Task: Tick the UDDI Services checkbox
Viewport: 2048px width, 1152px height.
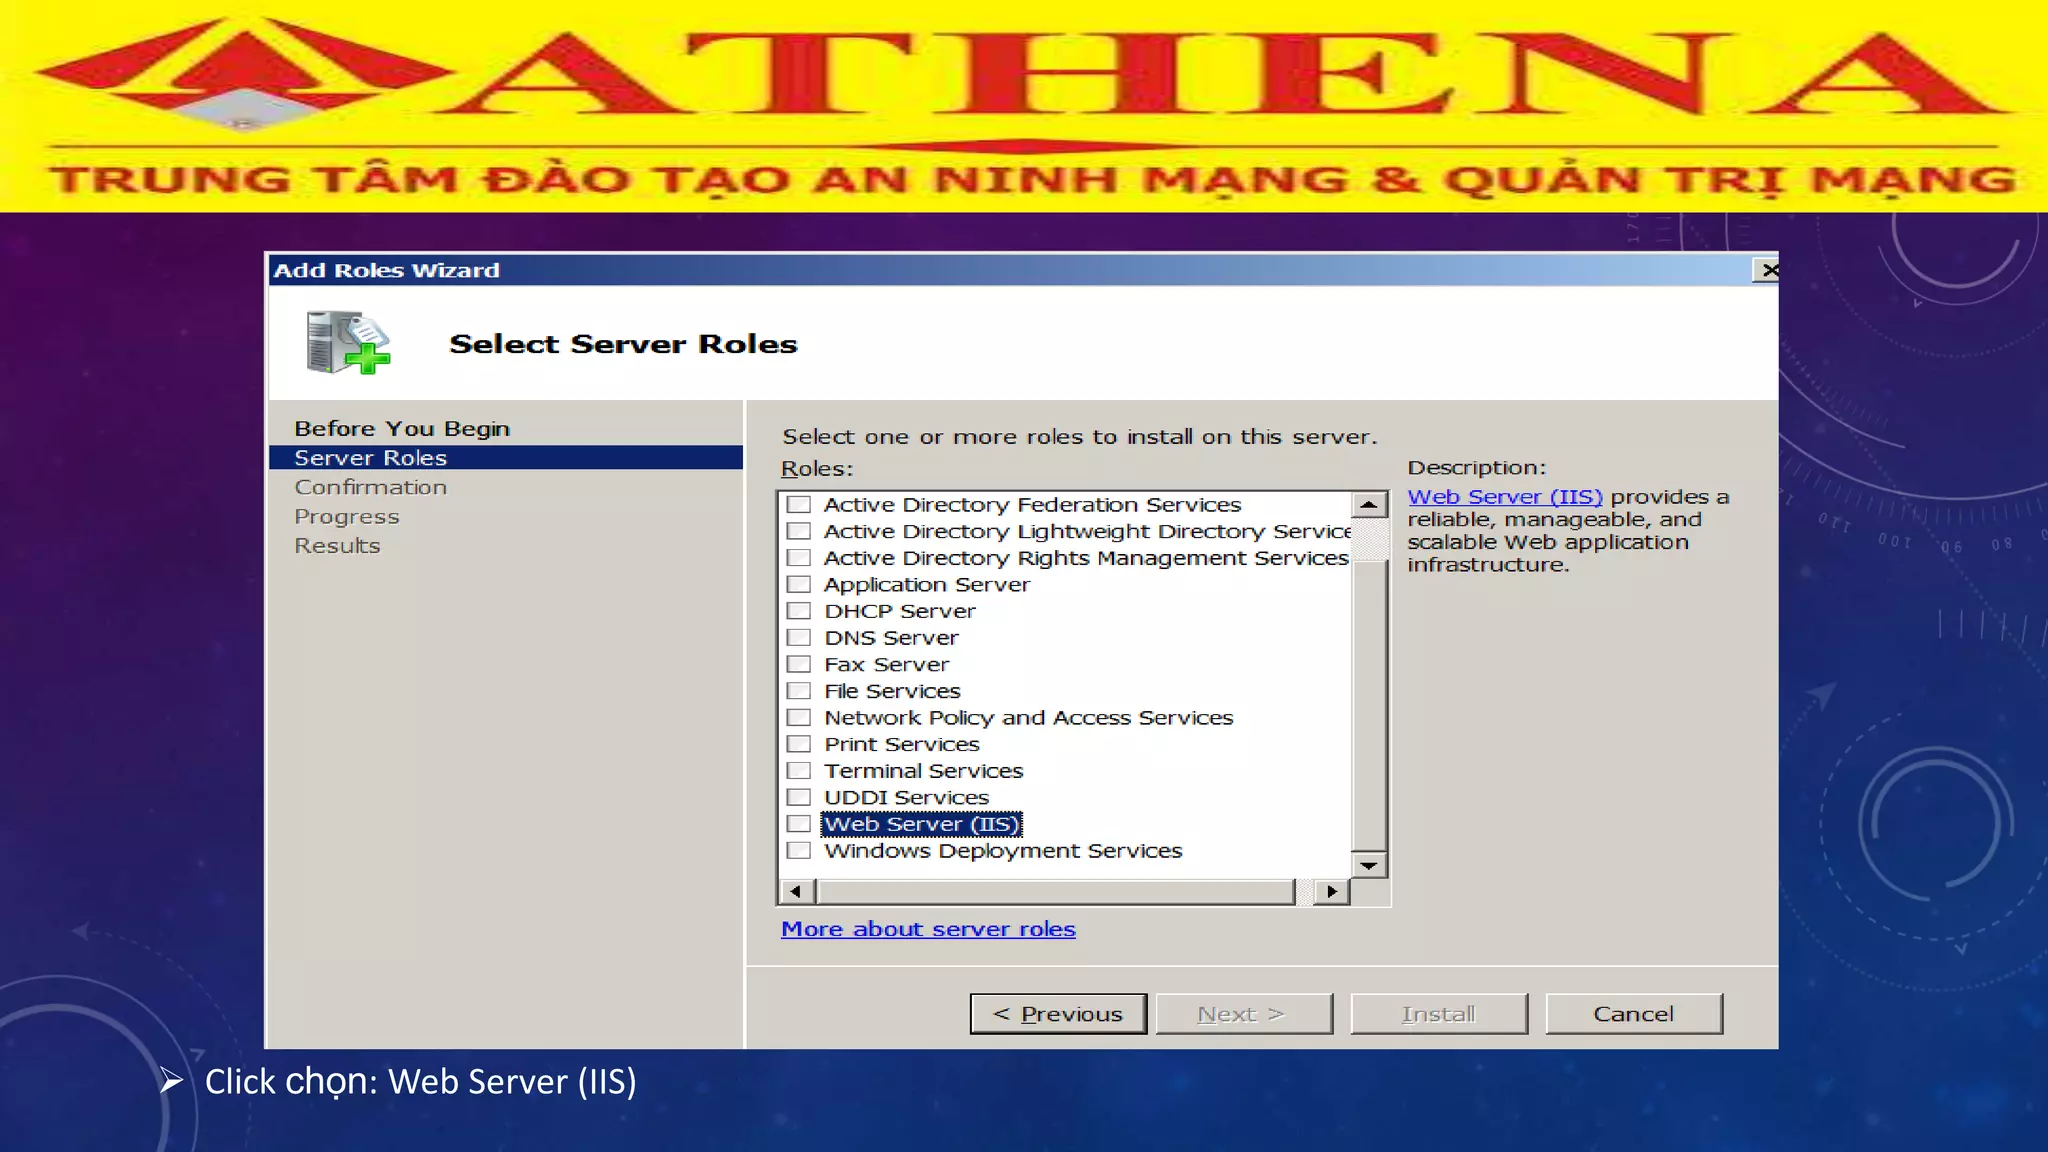Action: pyautogui.click(x=798, y=797)
